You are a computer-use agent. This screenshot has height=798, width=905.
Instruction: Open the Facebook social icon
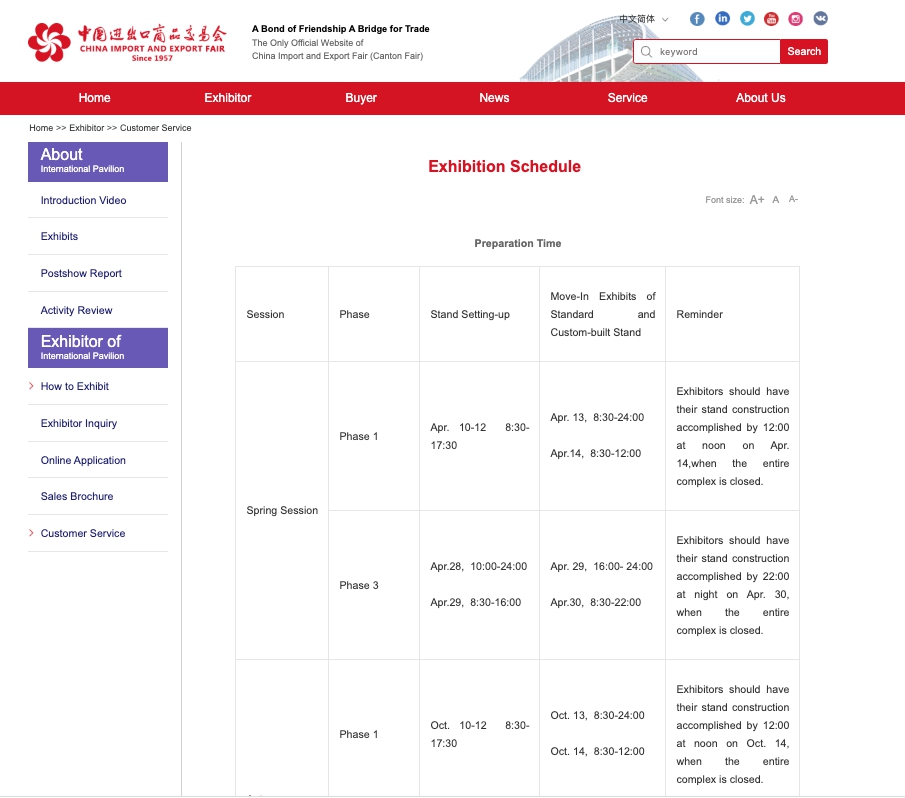(697, 19)
